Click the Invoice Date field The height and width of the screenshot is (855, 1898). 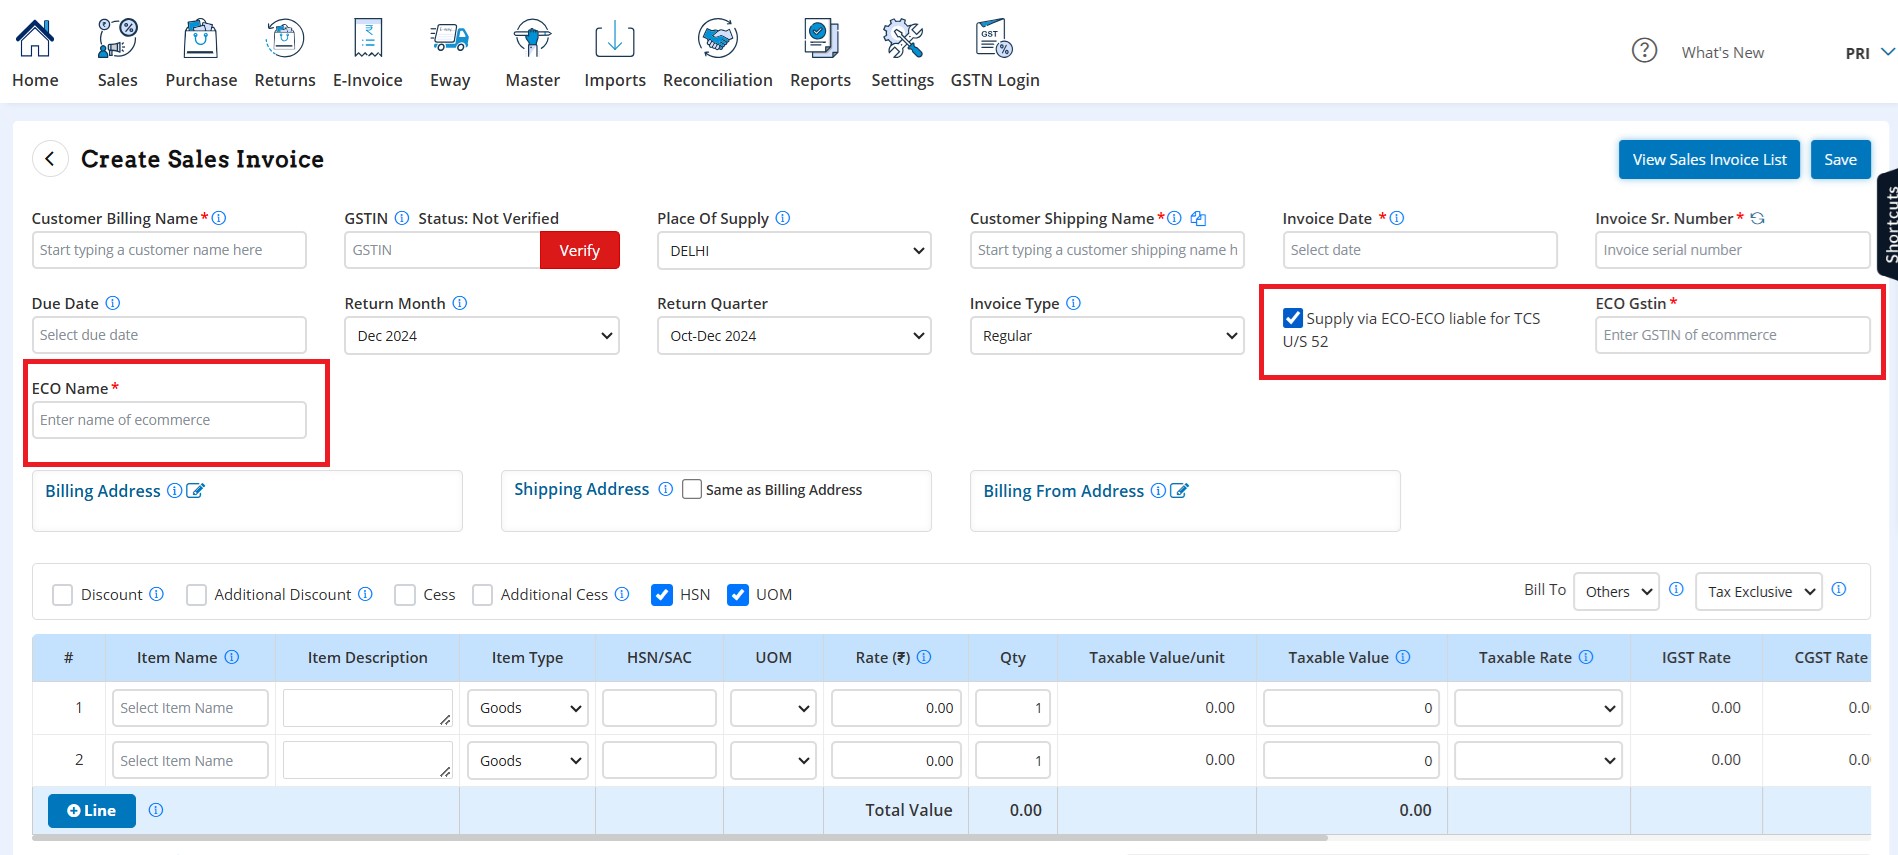[x=1420, y=250]
